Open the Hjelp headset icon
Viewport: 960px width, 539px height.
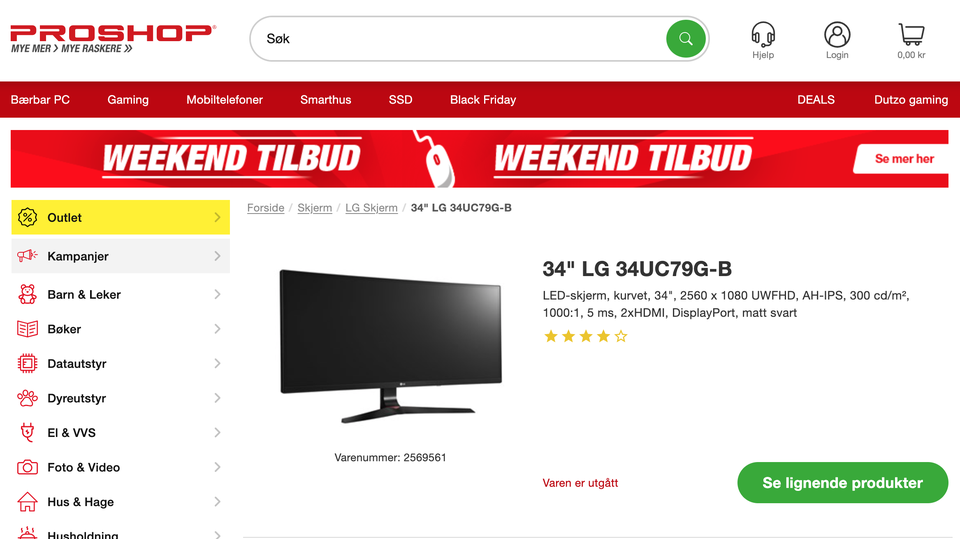[x=763, y=34]
